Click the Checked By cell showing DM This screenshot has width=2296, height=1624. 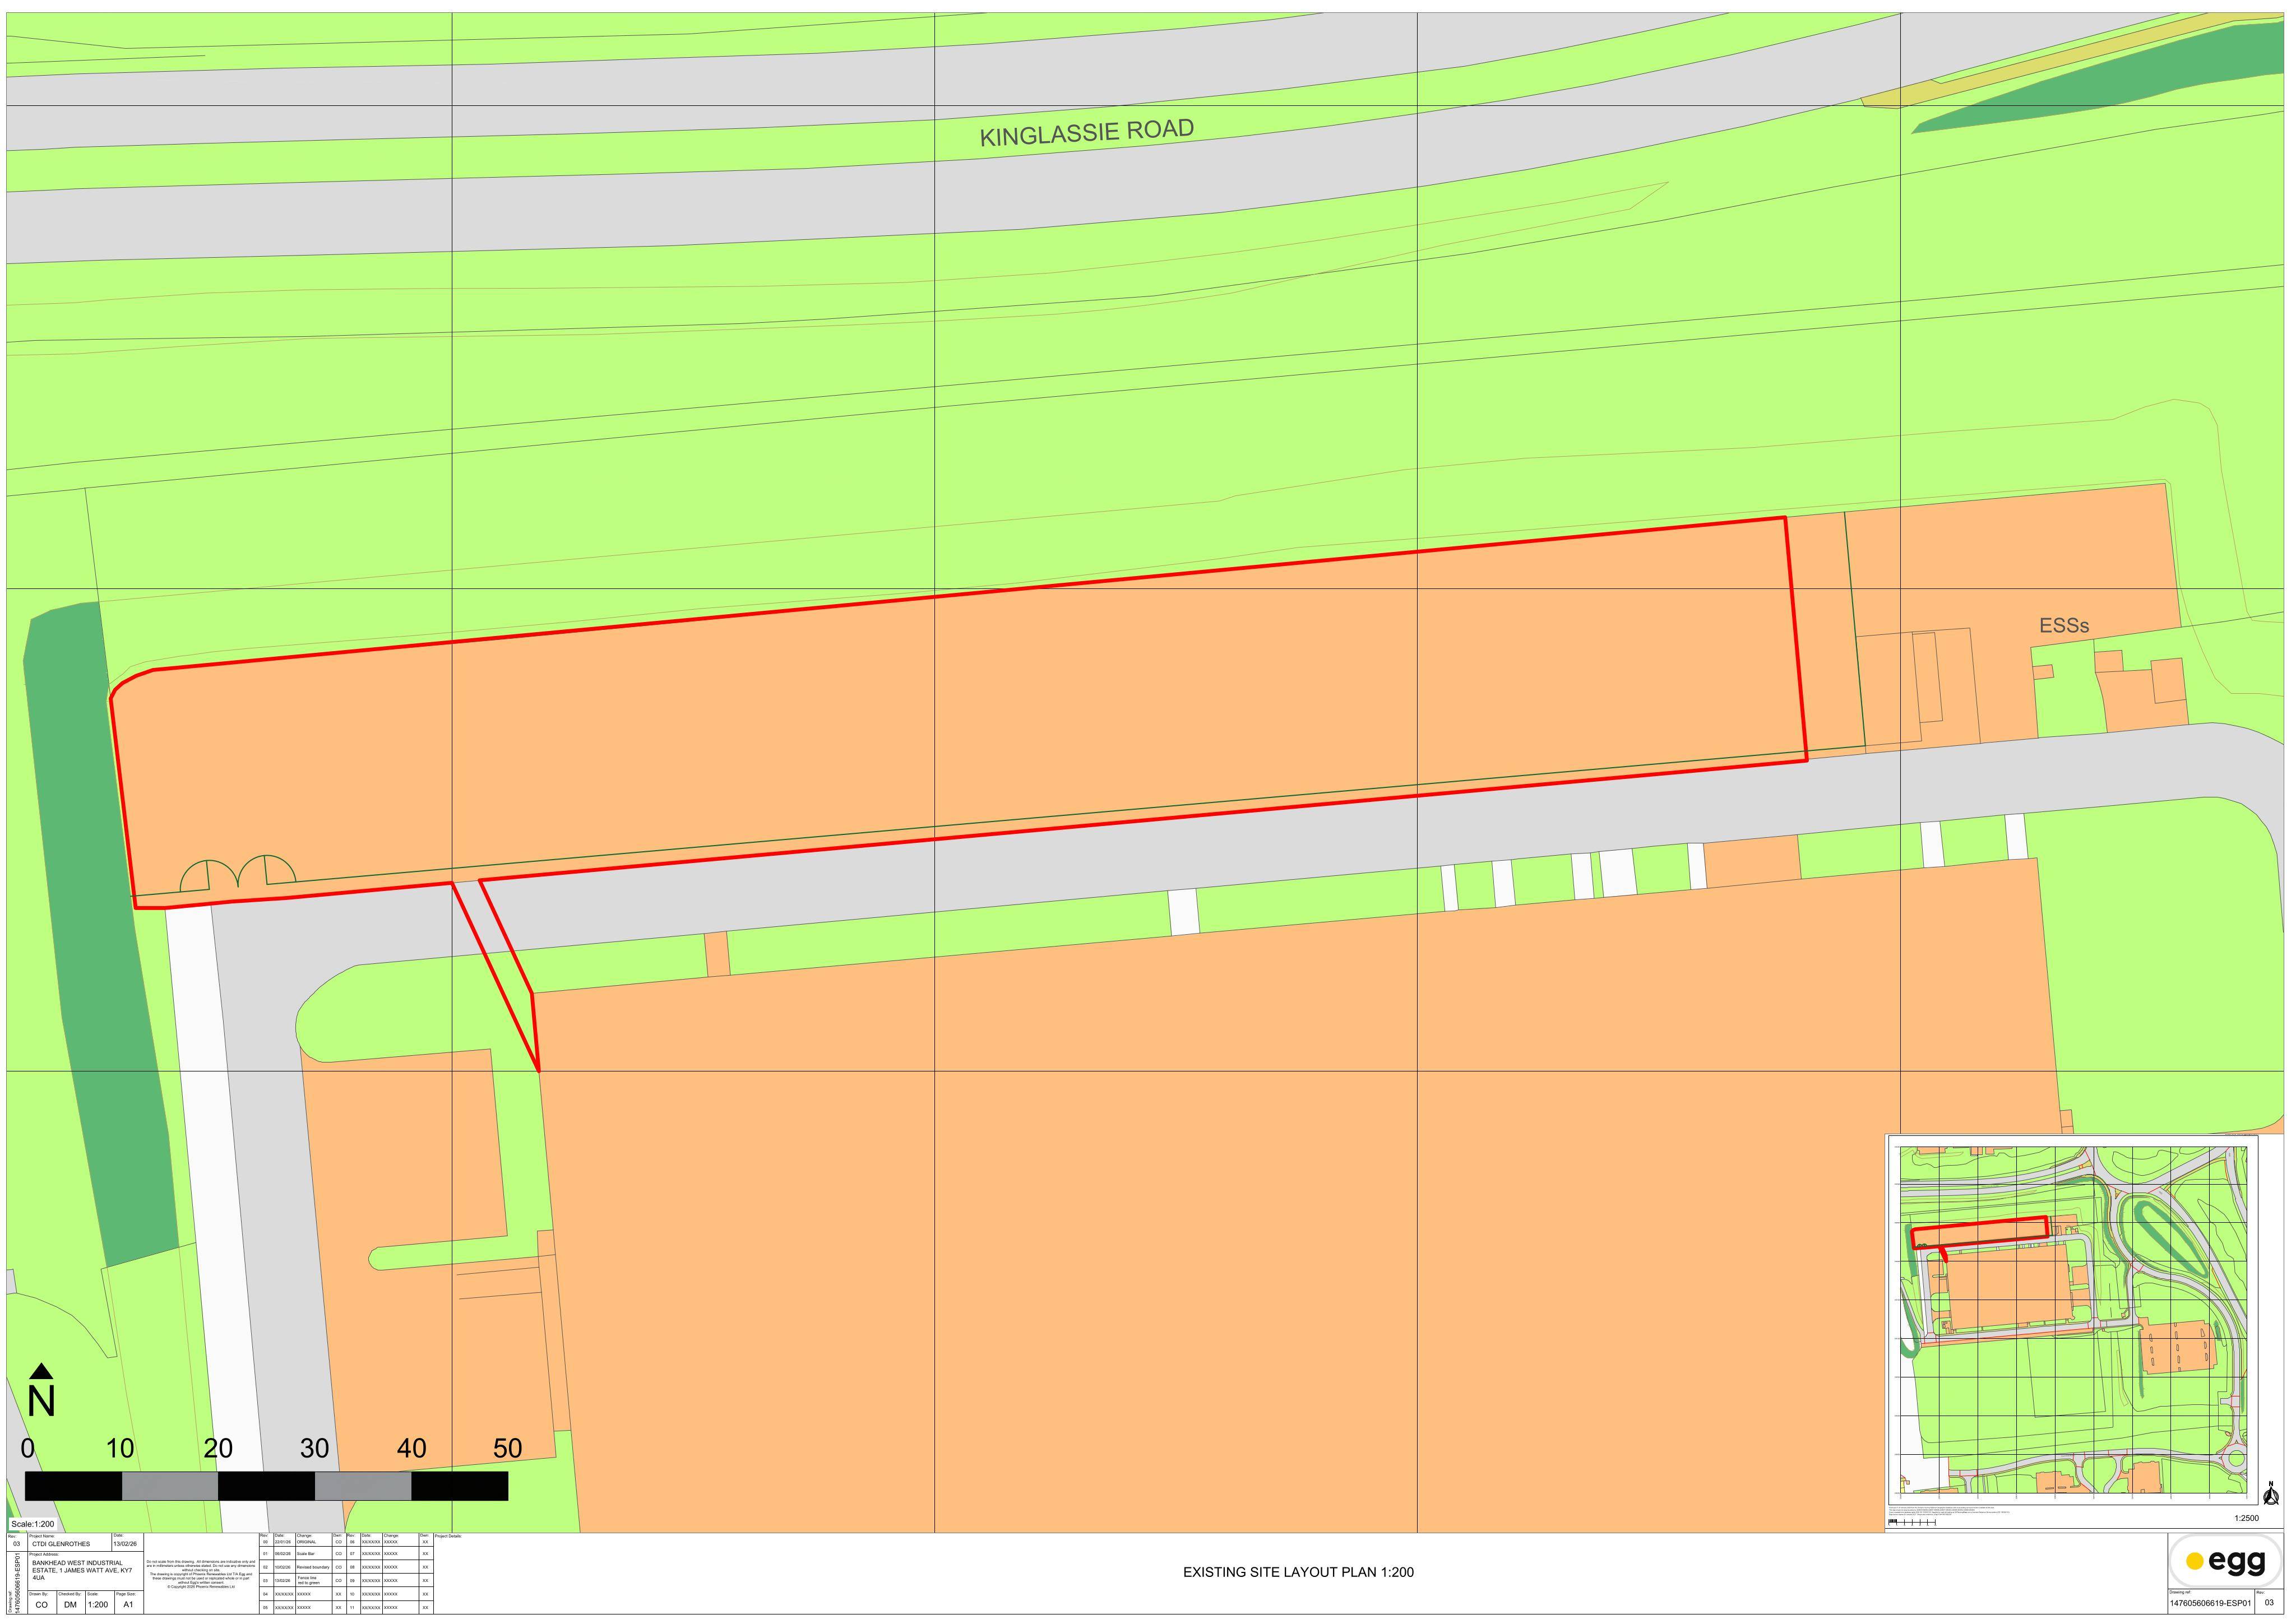pyautogui.click(x=71, y=1604)
